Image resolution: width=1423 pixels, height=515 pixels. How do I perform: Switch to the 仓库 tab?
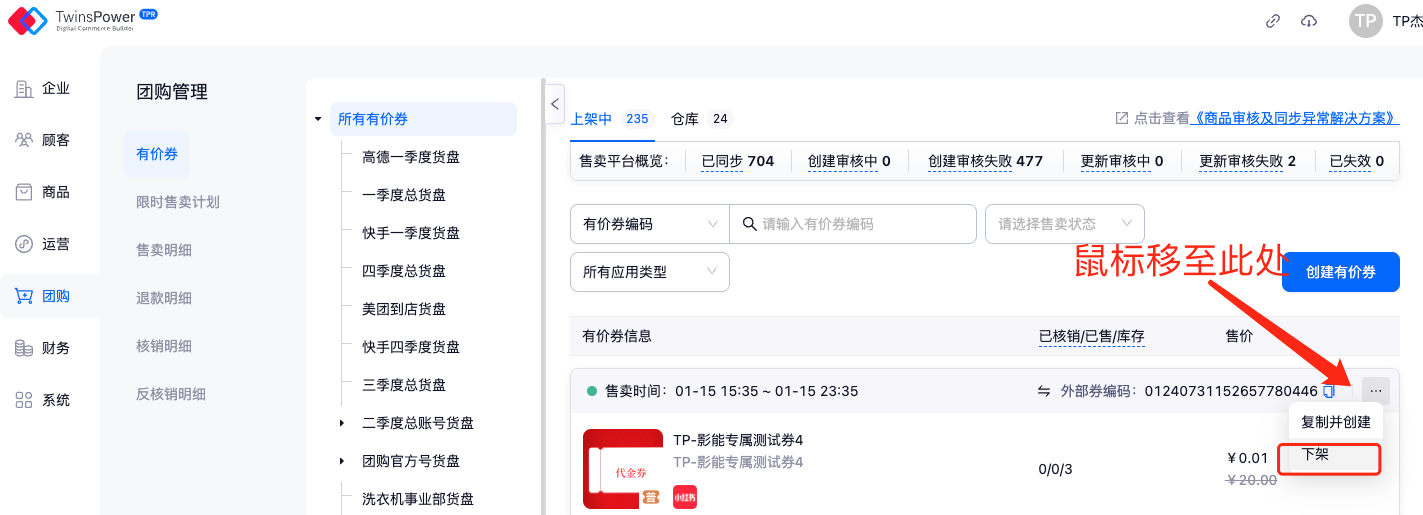685,119
